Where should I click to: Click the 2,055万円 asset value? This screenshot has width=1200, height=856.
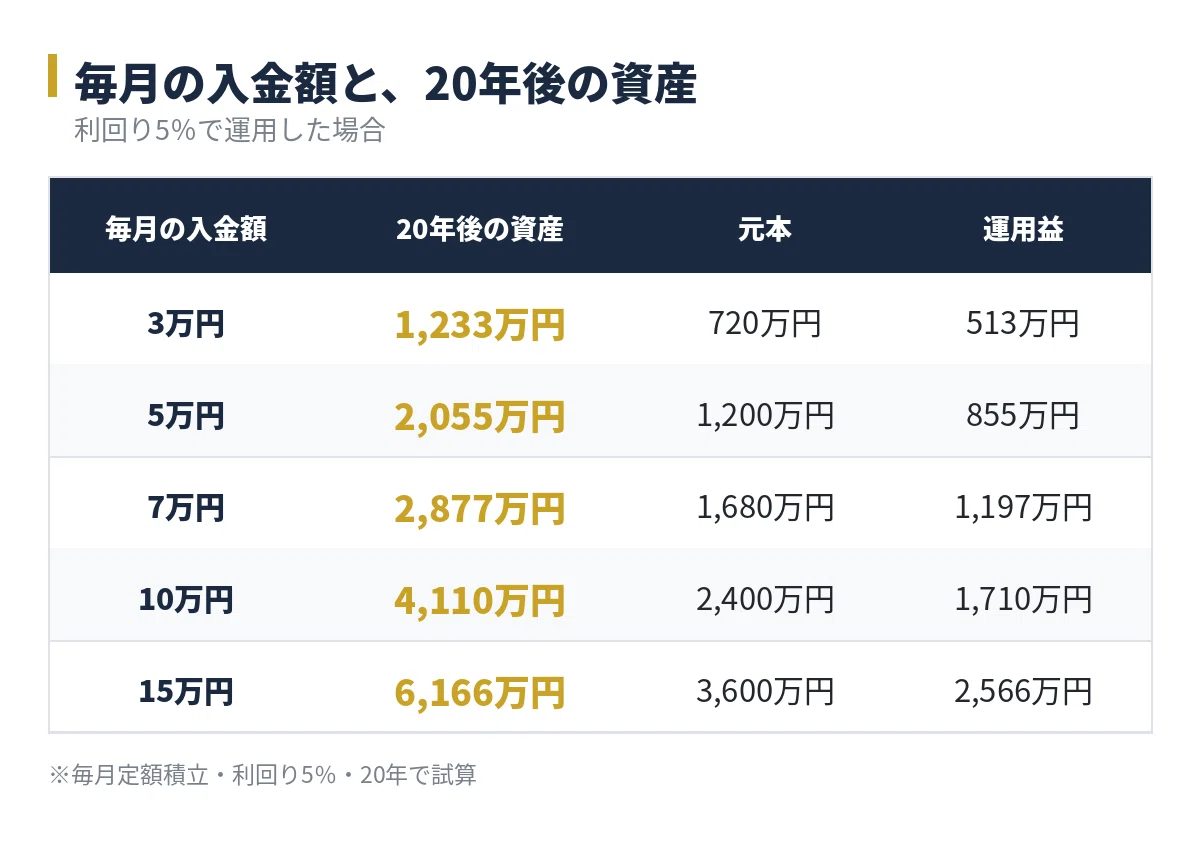pyautogui.click(x=480, y=417)
